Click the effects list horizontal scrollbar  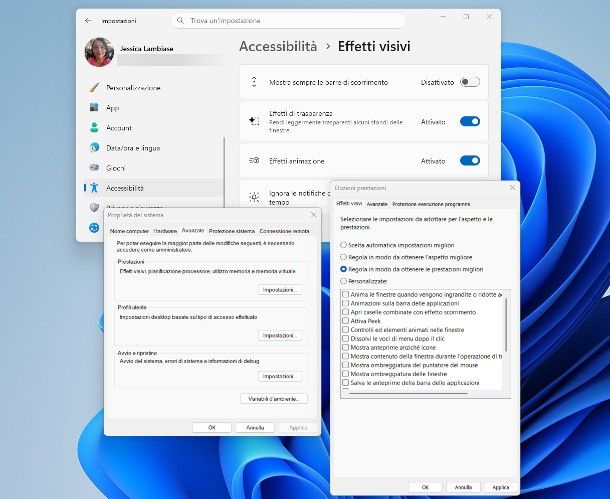pos(408,394)
